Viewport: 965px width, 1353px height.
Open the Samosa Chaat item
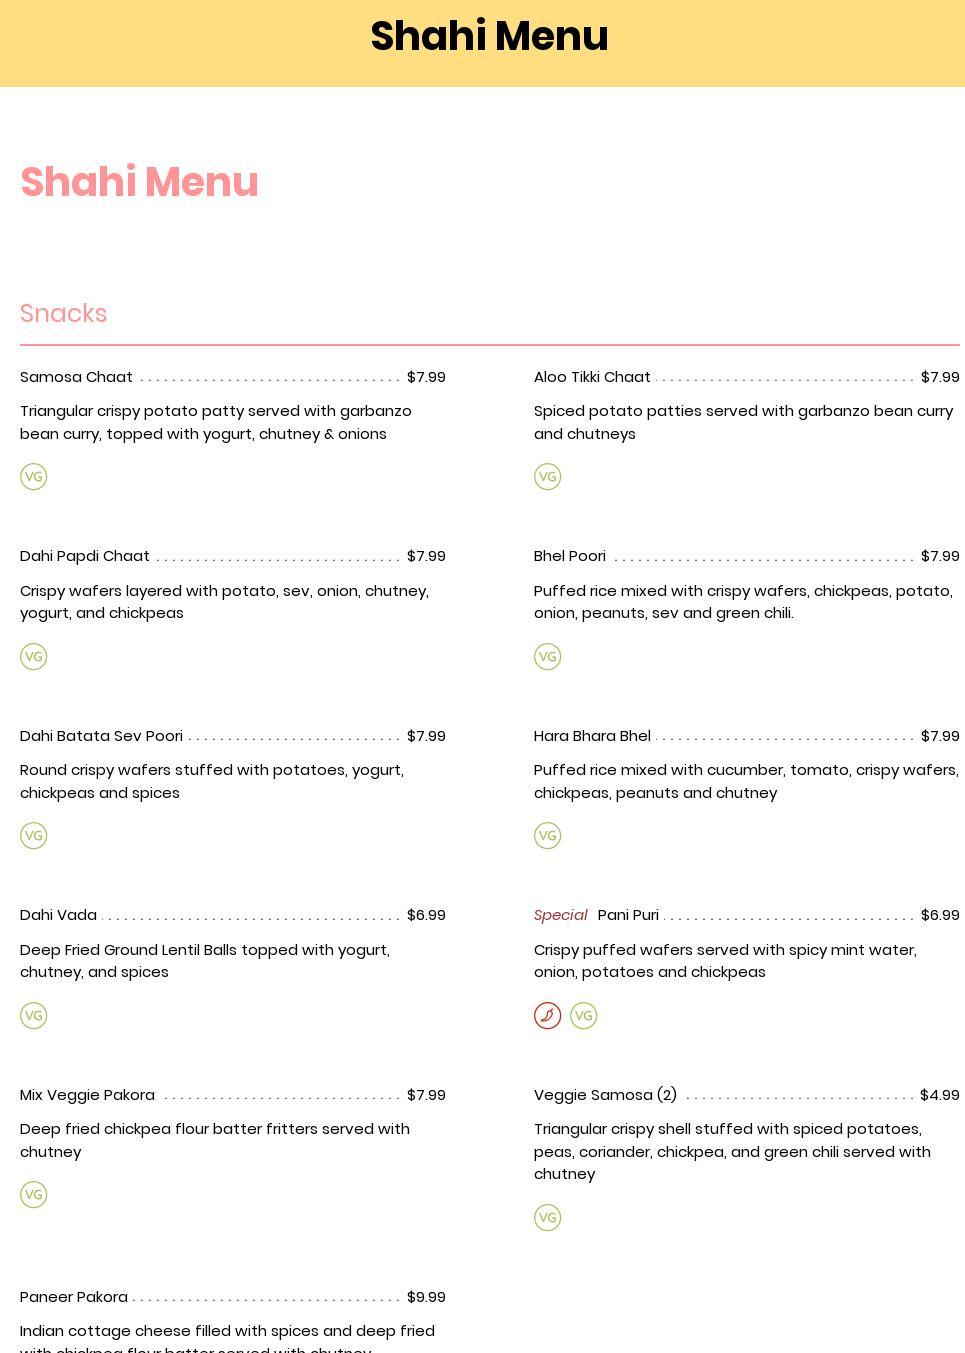77,377
